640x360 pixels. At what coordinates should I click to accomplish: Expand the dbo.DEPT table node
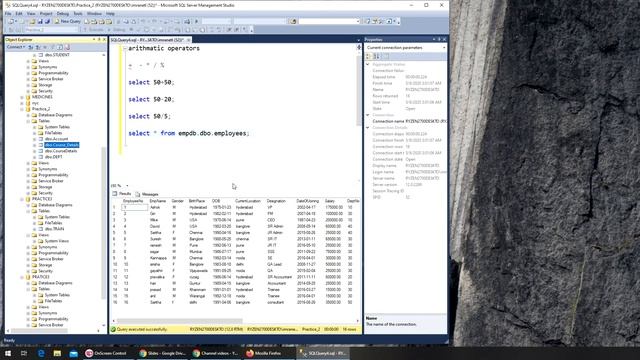point(34,157)
